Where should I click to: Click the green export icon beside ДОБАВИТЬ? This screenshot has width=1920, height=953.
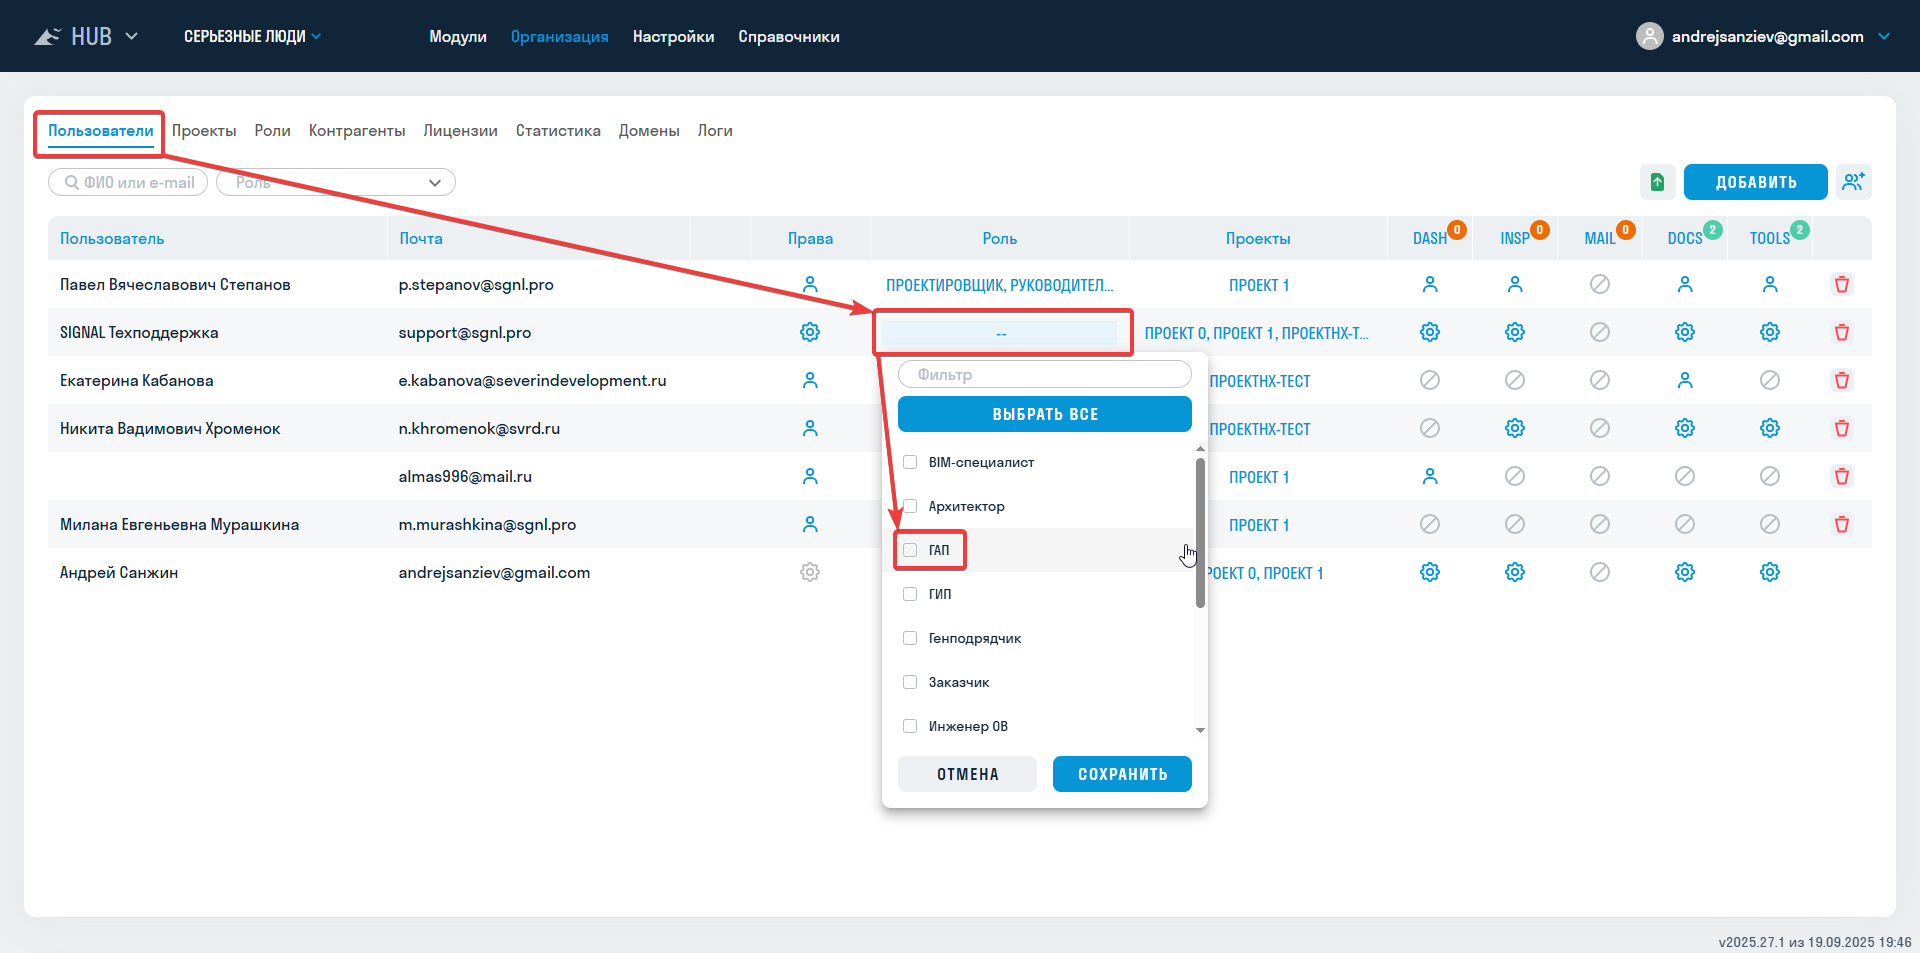[1657, 182]
